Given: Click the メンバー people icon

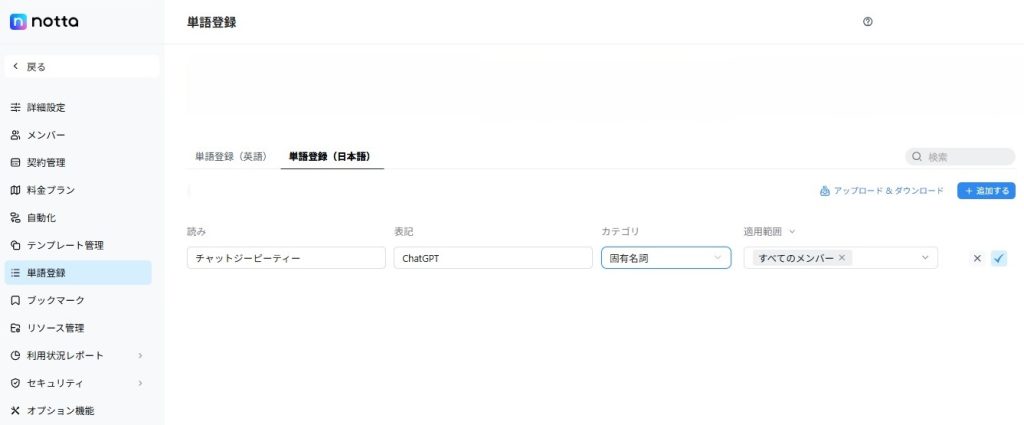Looking at the screenshot, I should [x=15, y=135].
